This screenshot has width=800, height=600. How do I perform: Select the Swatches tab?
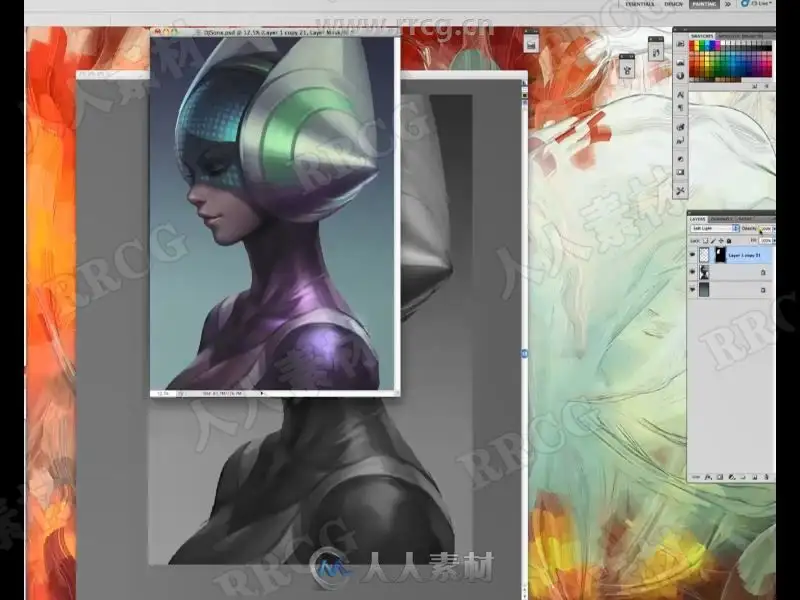702,36
